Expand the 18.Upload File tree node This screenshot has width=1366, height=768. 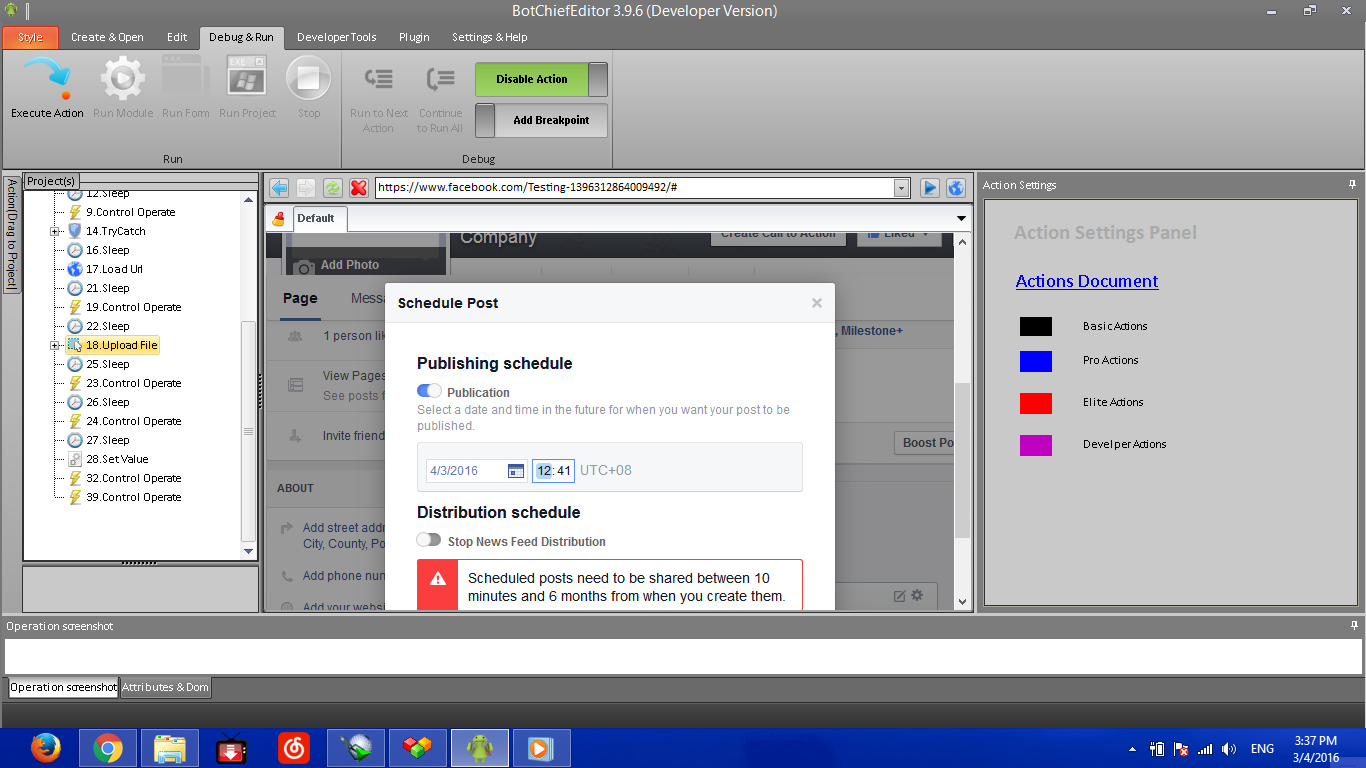55,346
